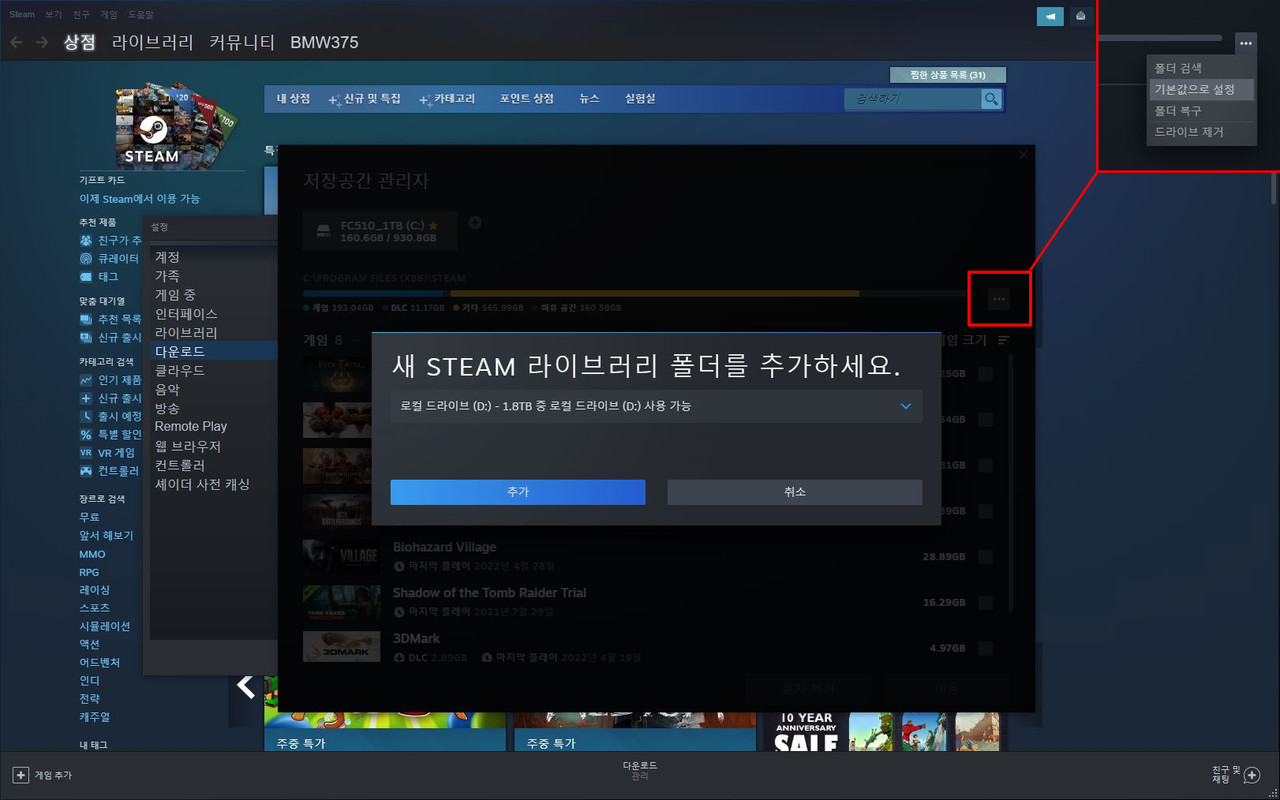The image size is (1280, 800).
Task: Open the notifications inbox icon
Action: point(1078,16)
